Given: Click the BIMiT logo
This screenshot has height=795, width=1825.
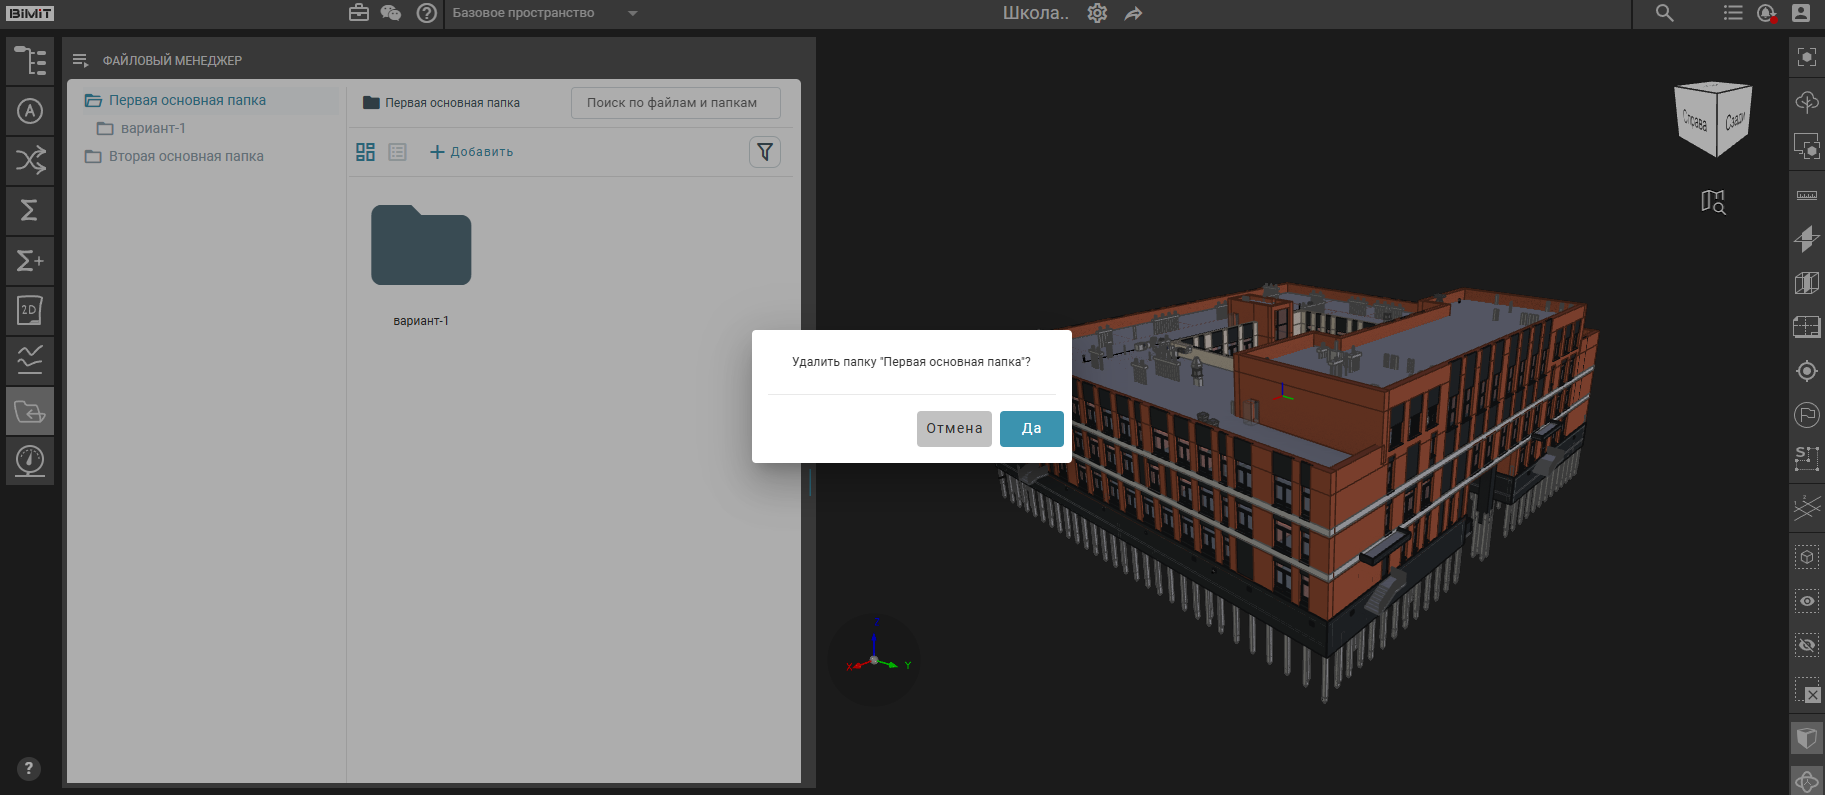Looking at the screenshot, I should tap(30, 13).
